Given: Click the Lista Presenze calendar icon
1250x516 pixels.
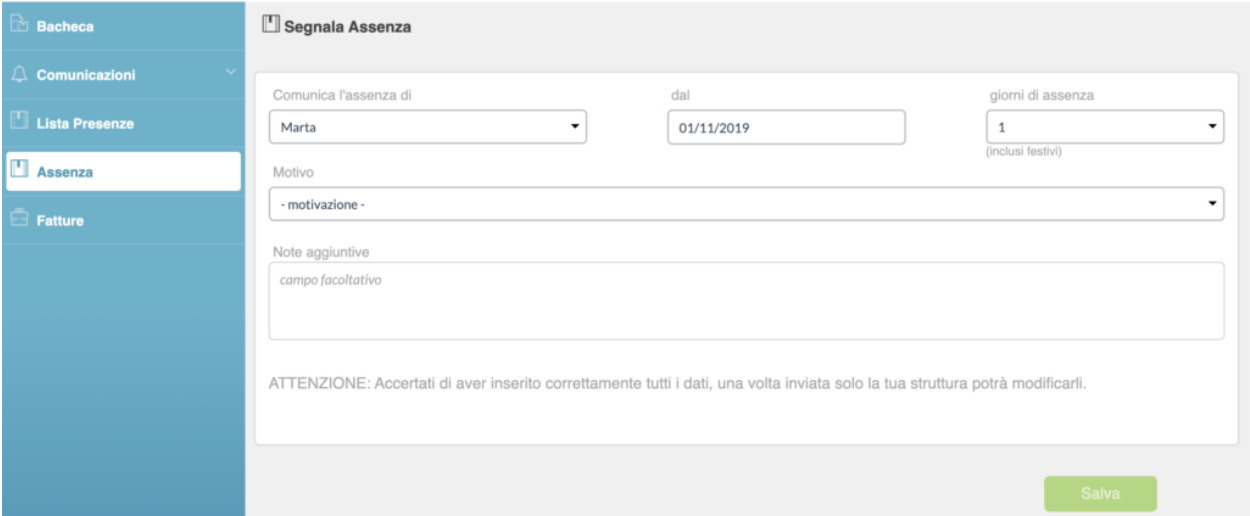Looking at the screenshot, I should click(x=17, y=123).
